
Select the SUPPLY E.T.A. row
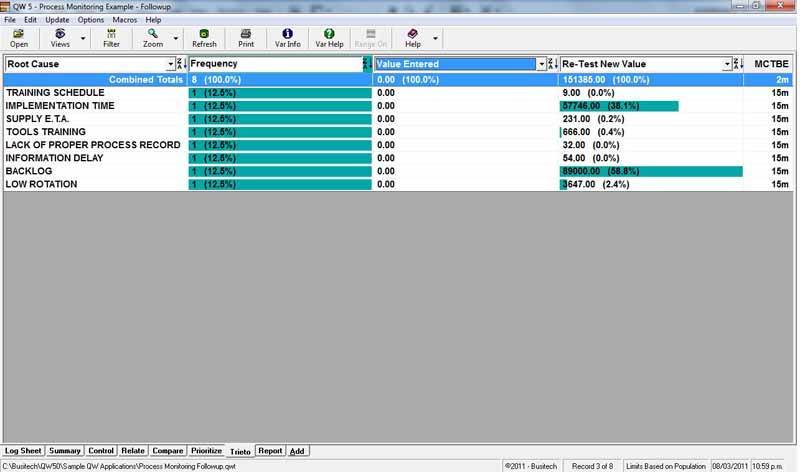point(398,119)
